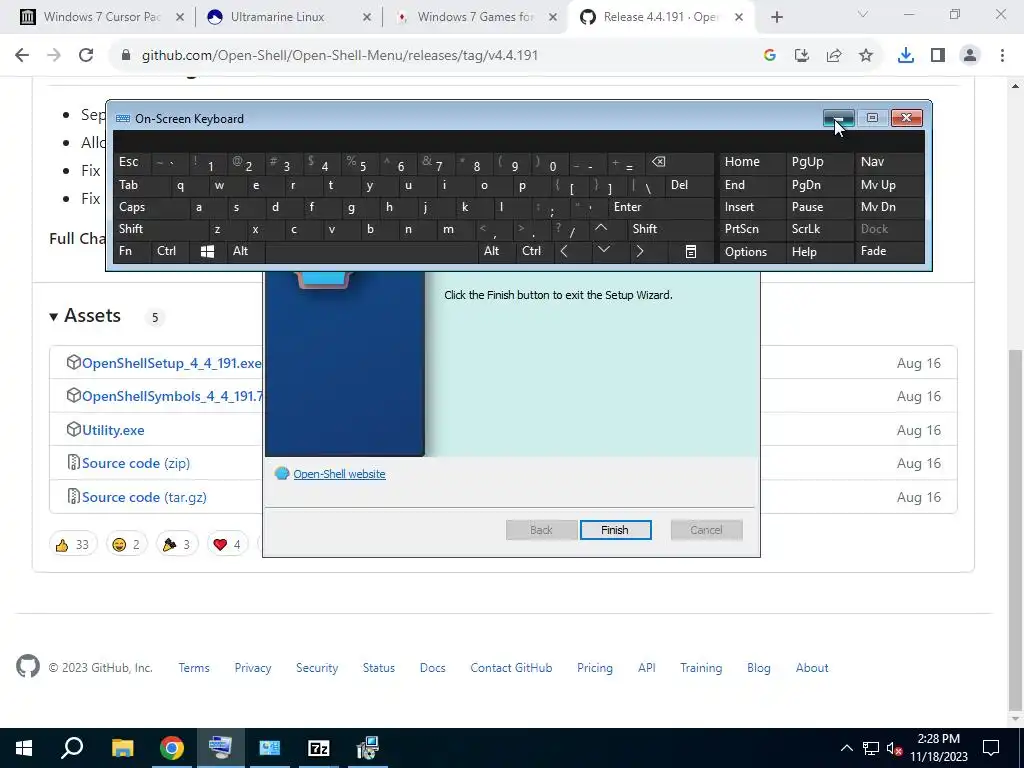The width and height of the screenshot is (1024, 768).
Task: Show hidden system tray icons
Action: (x=846, y=748)
